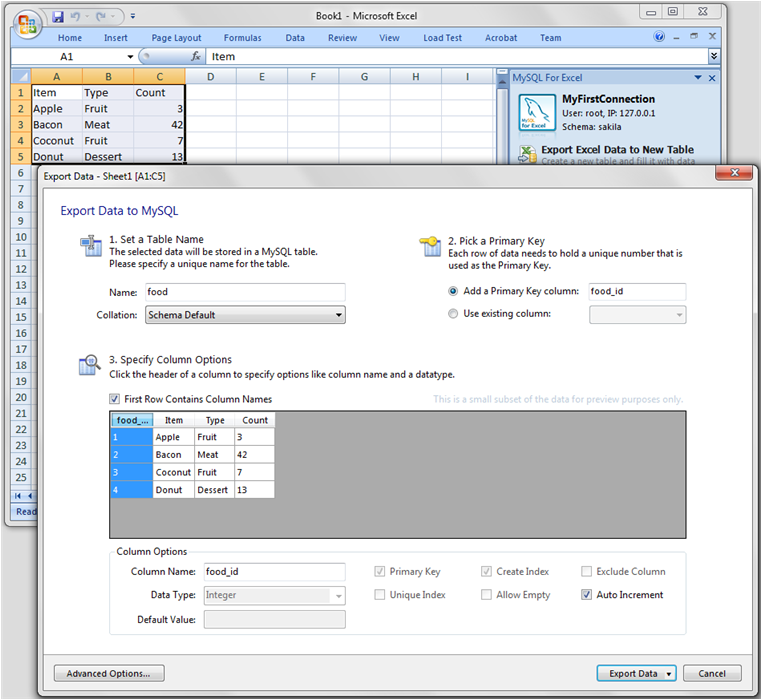Switch to the Formulas tab
The height and width of the screenshot is (700, 762).
point(242,38)
